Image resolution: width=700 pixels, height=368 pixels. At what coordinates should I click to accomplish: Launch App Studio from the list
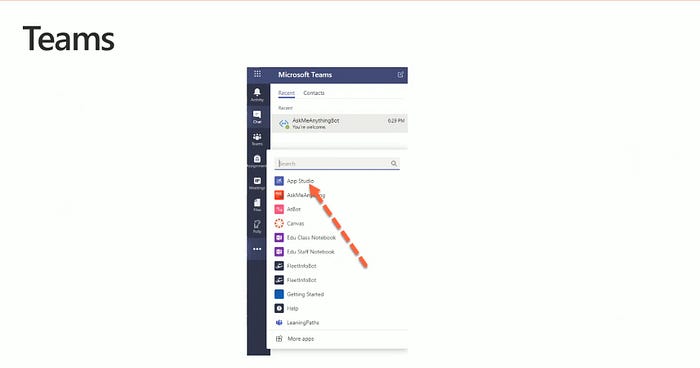click(295, 181)
